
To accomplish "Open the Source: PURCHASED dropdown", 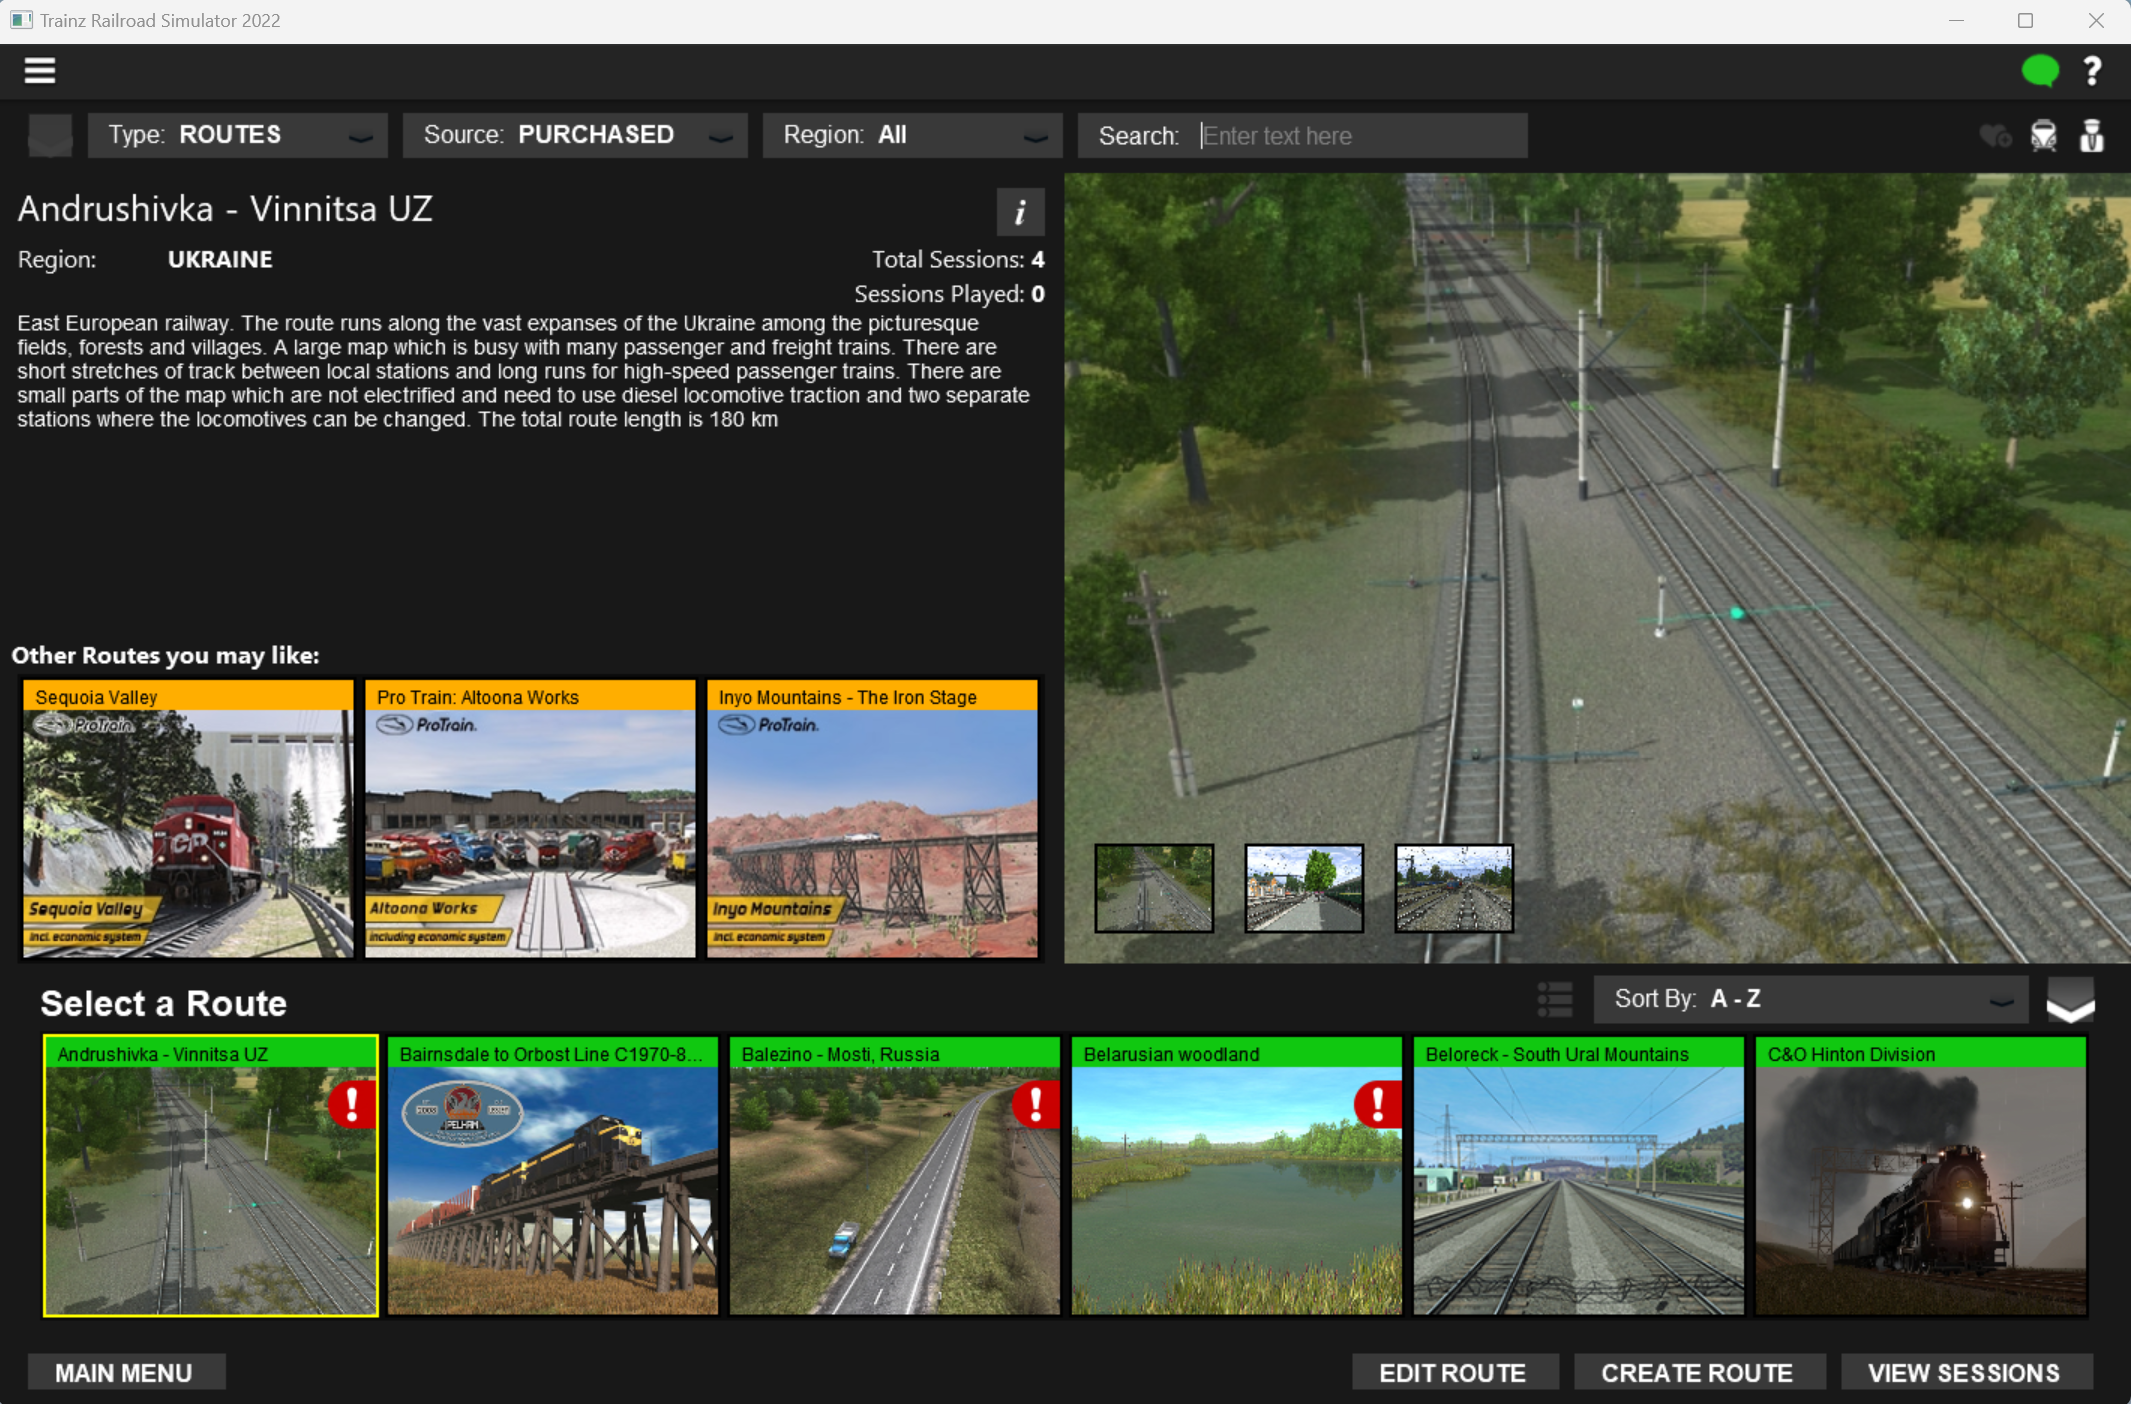I will 575,135.
